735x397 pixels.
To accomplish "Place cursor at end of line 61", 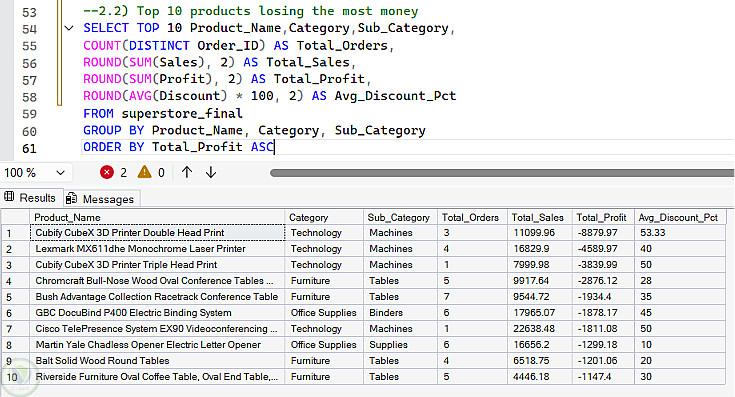I will [275, 147].
